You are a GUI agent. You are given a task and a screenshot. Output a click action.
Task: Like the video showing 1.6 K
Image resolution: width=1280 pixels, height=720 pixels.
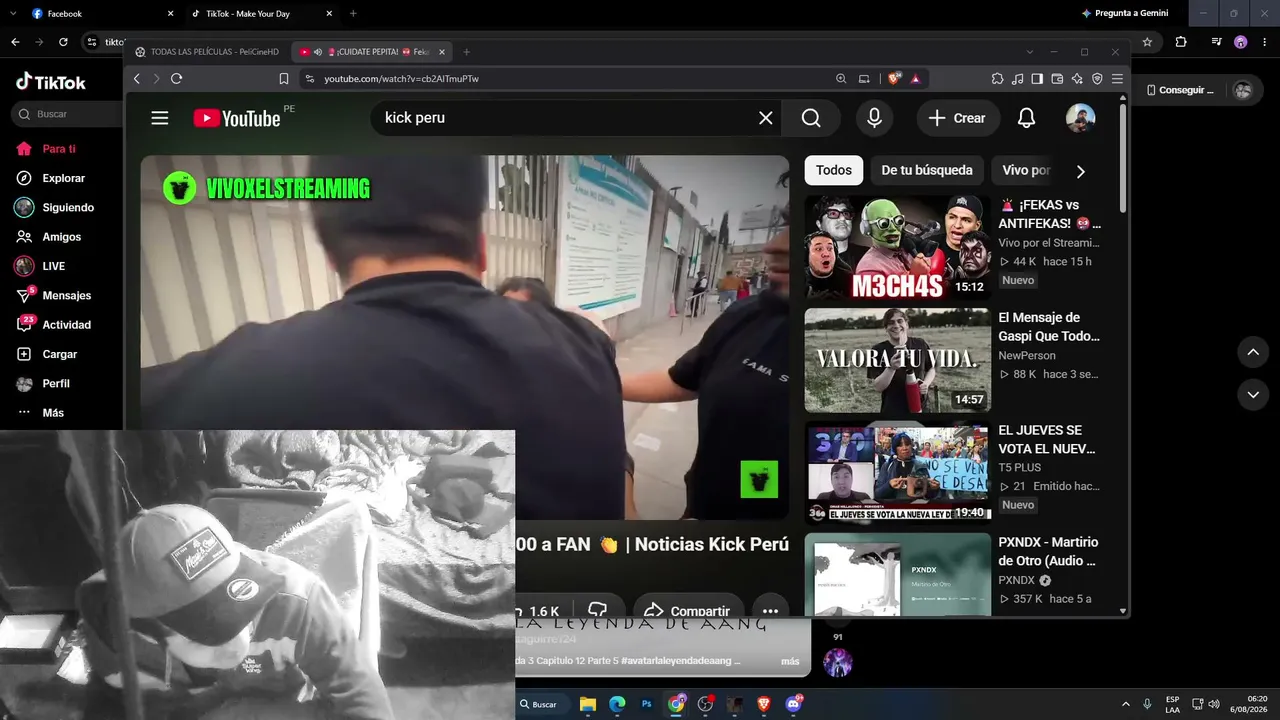click(538, 610)
